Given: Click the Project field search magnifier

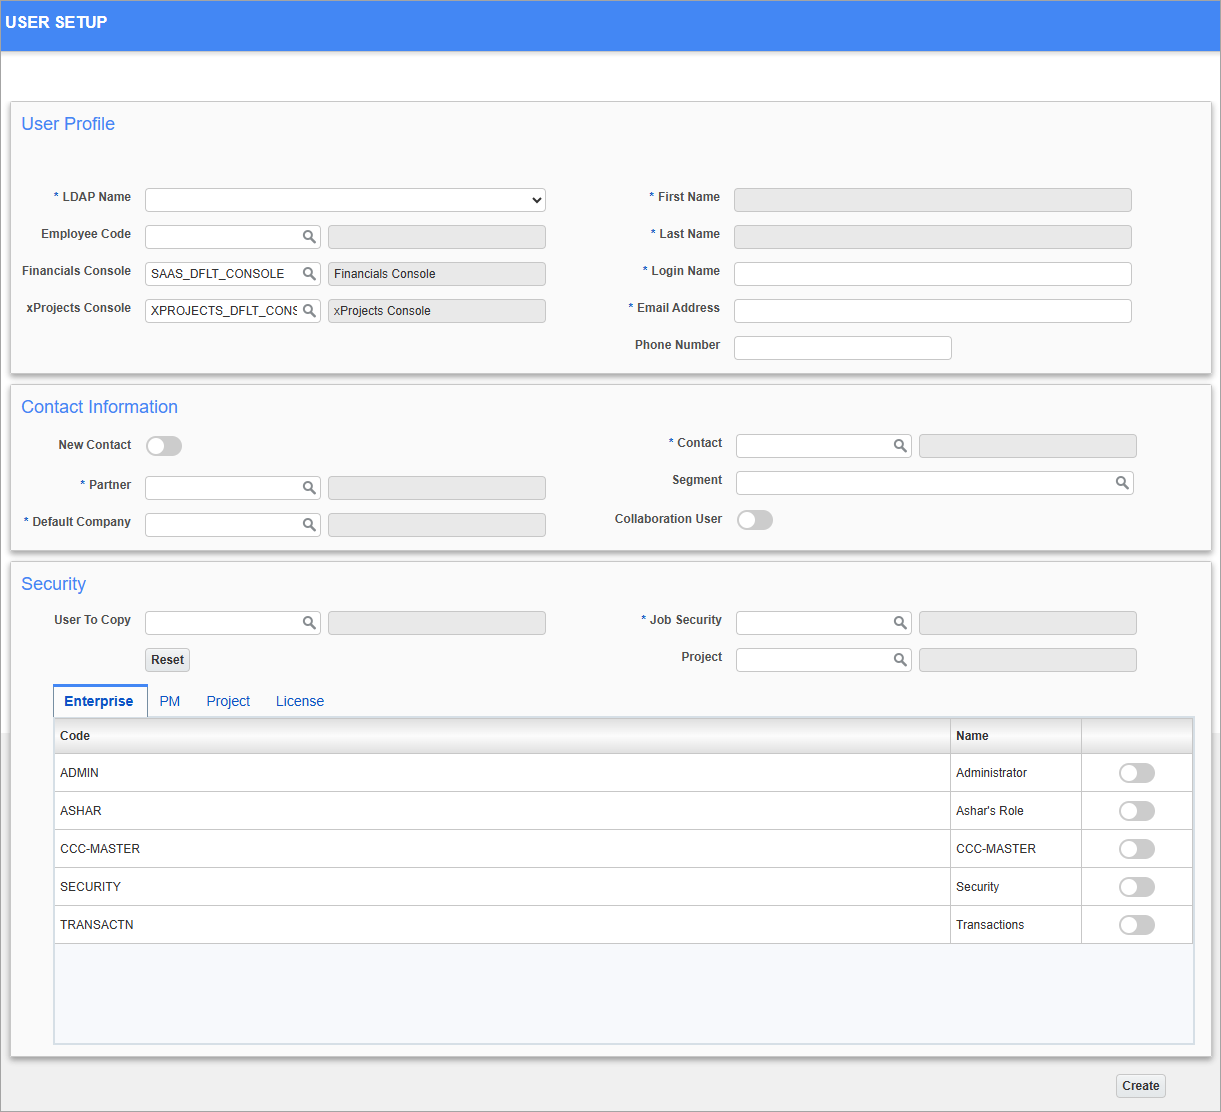Looking at the screenshot, I should coord(900,659).
